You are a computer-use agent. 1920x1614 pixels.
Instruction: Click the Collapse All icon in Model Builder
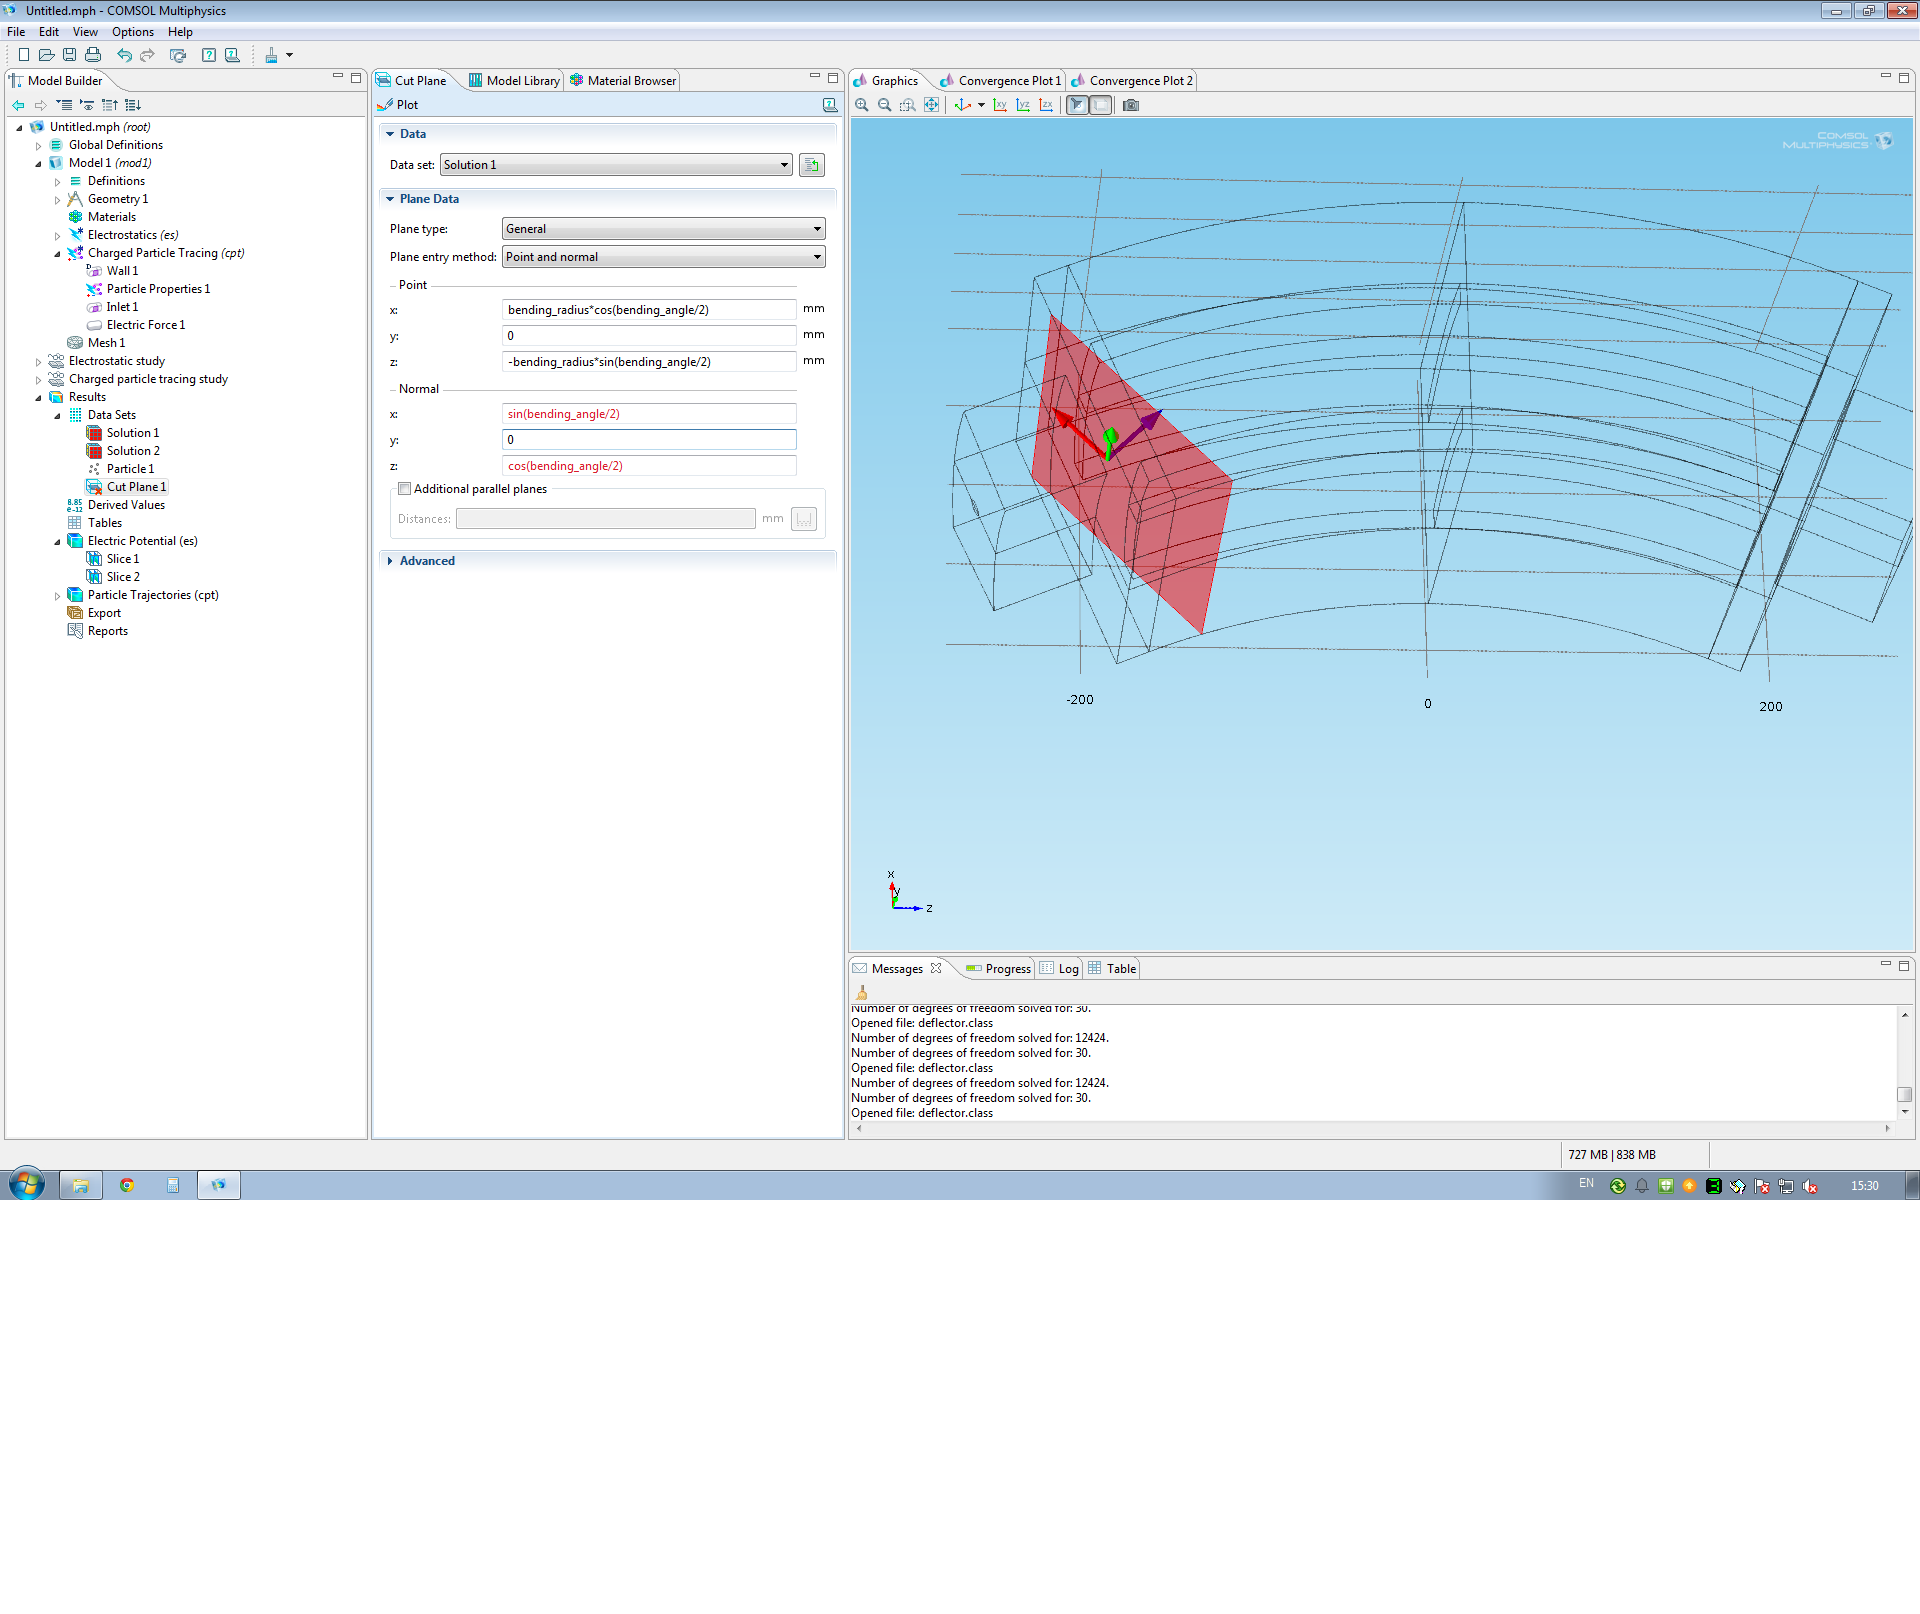pyautogui.click(x=64, y=105)
